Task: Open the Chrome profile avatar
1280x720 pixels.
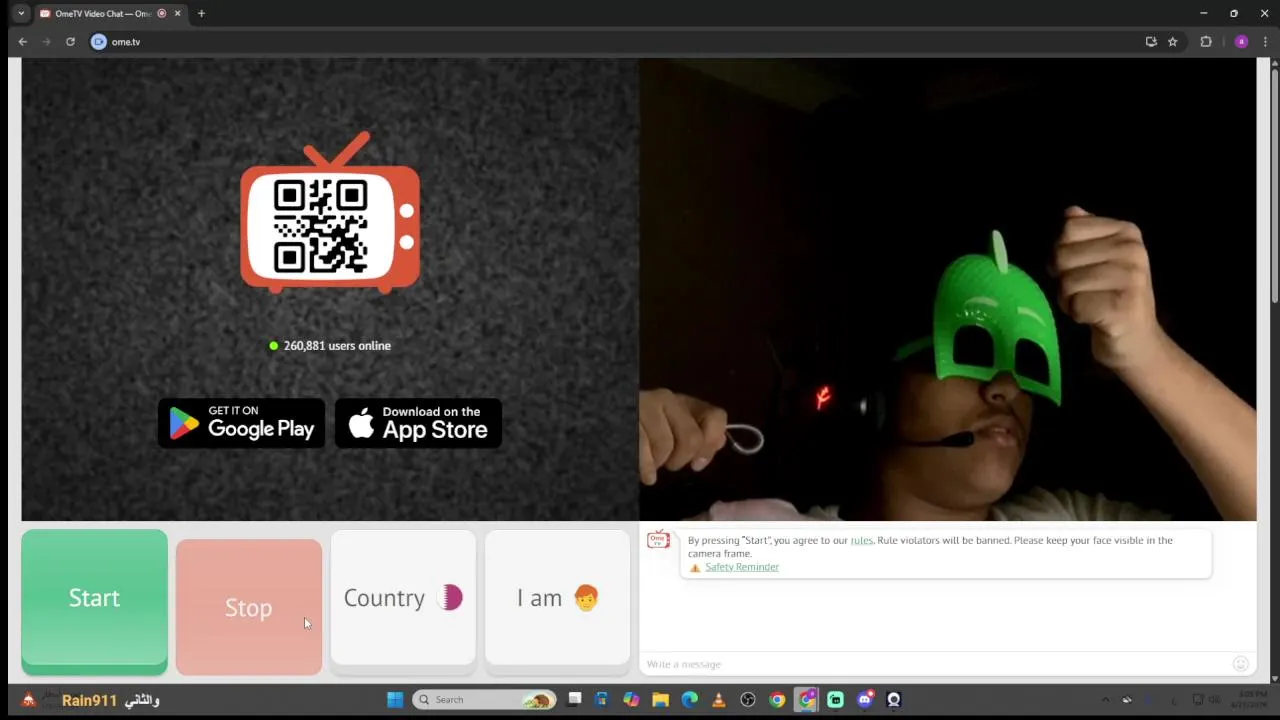Action: [x=1241, y=42]
